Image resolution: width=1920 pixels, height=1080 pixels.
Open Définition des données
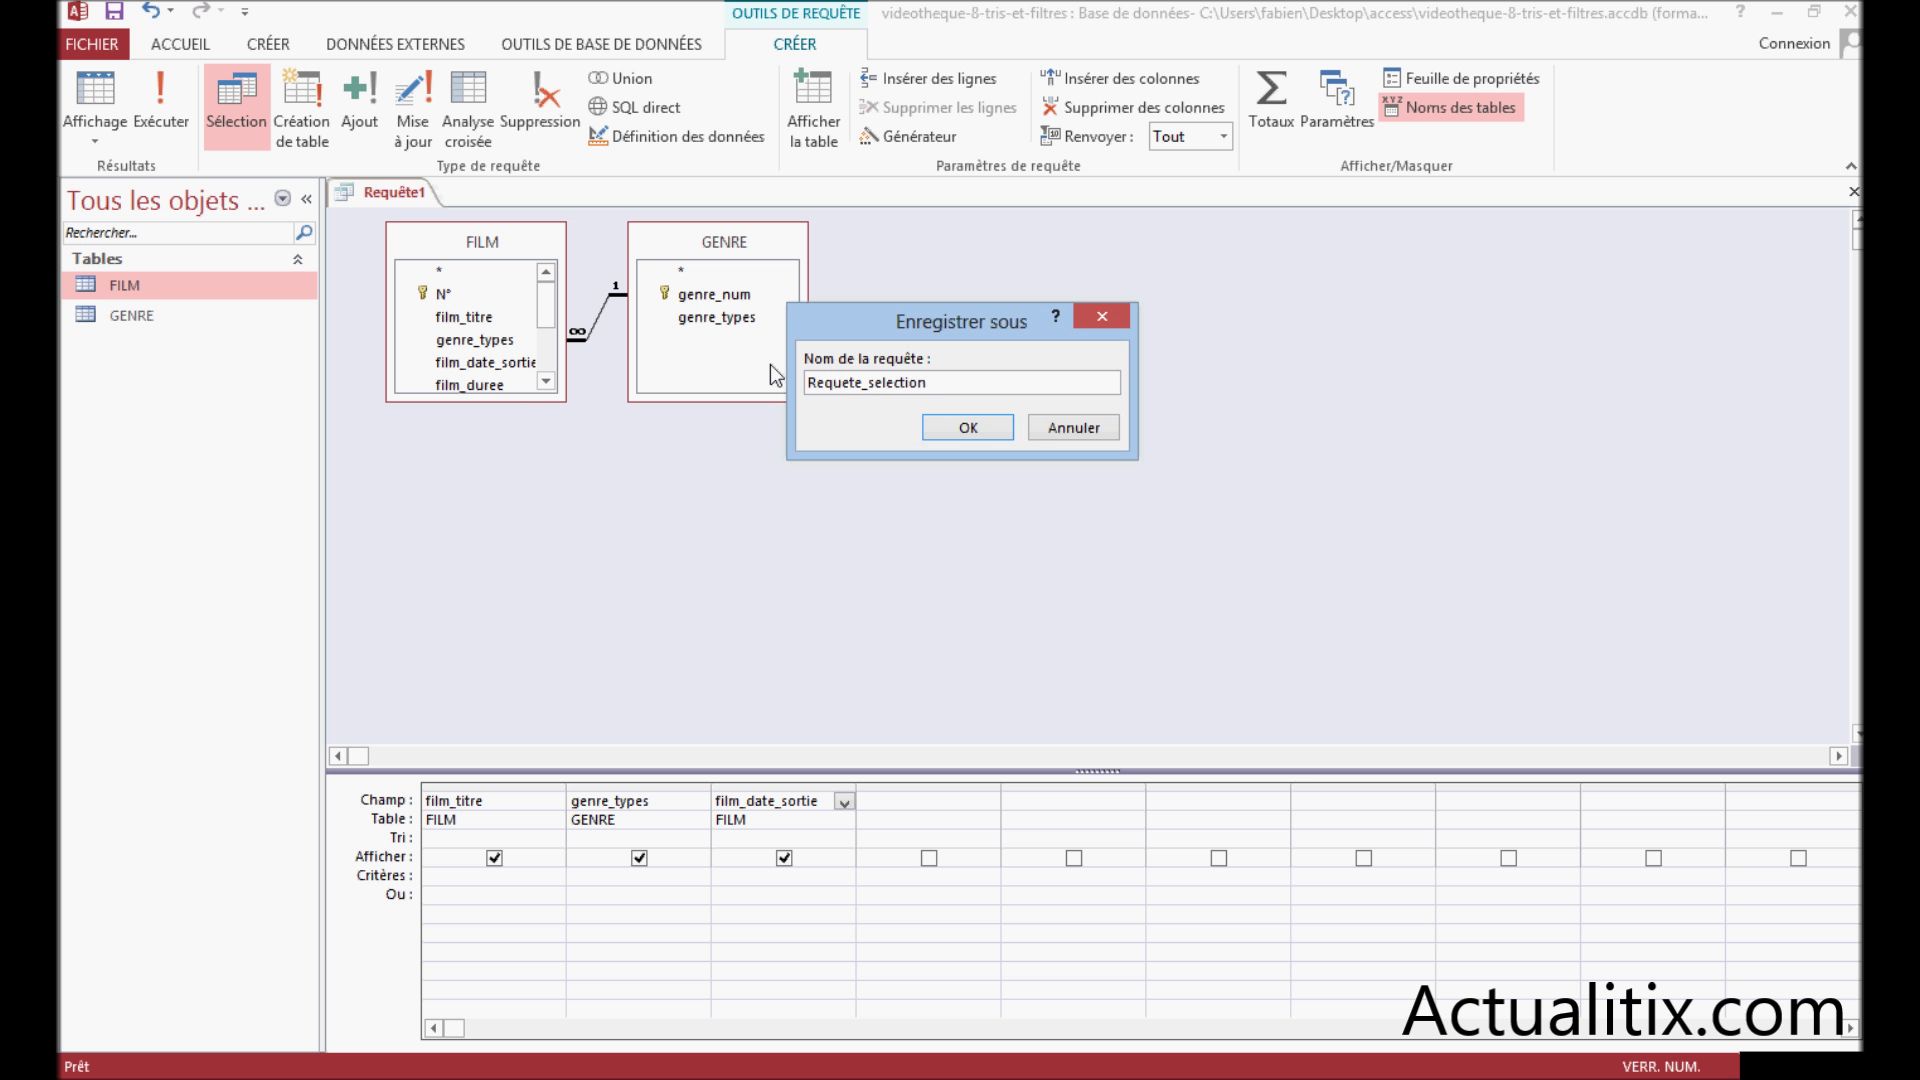tap(676, 136)
